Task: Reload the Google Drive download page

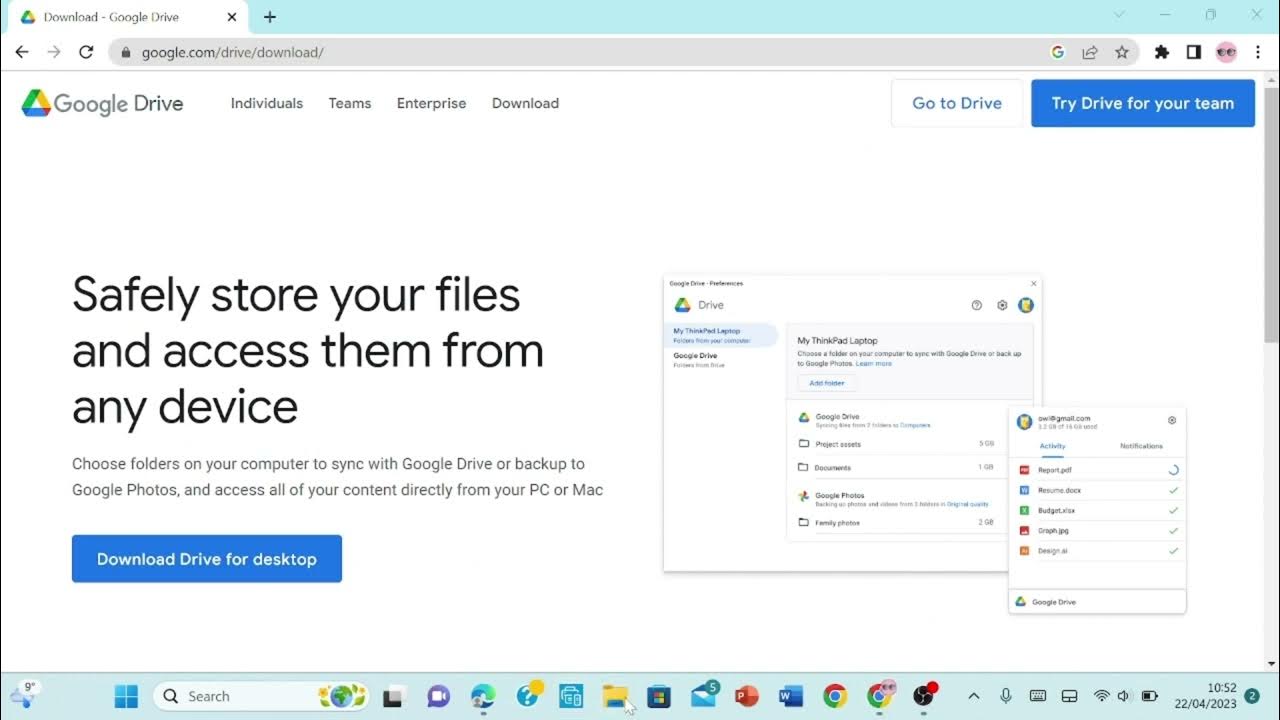Action: coord(86,52)
